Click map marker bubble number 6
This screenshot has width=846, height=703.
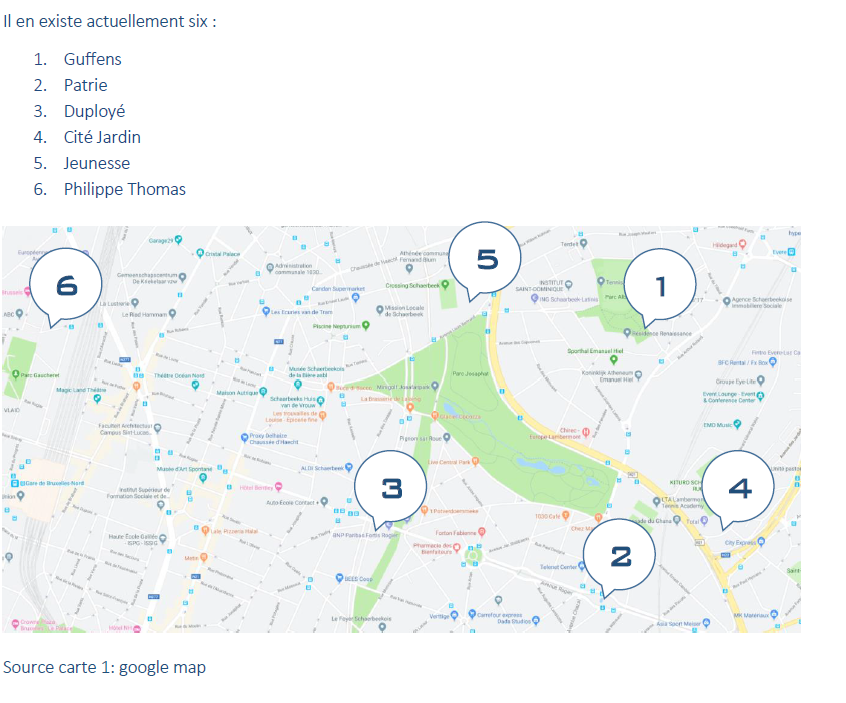coord(66,284)
